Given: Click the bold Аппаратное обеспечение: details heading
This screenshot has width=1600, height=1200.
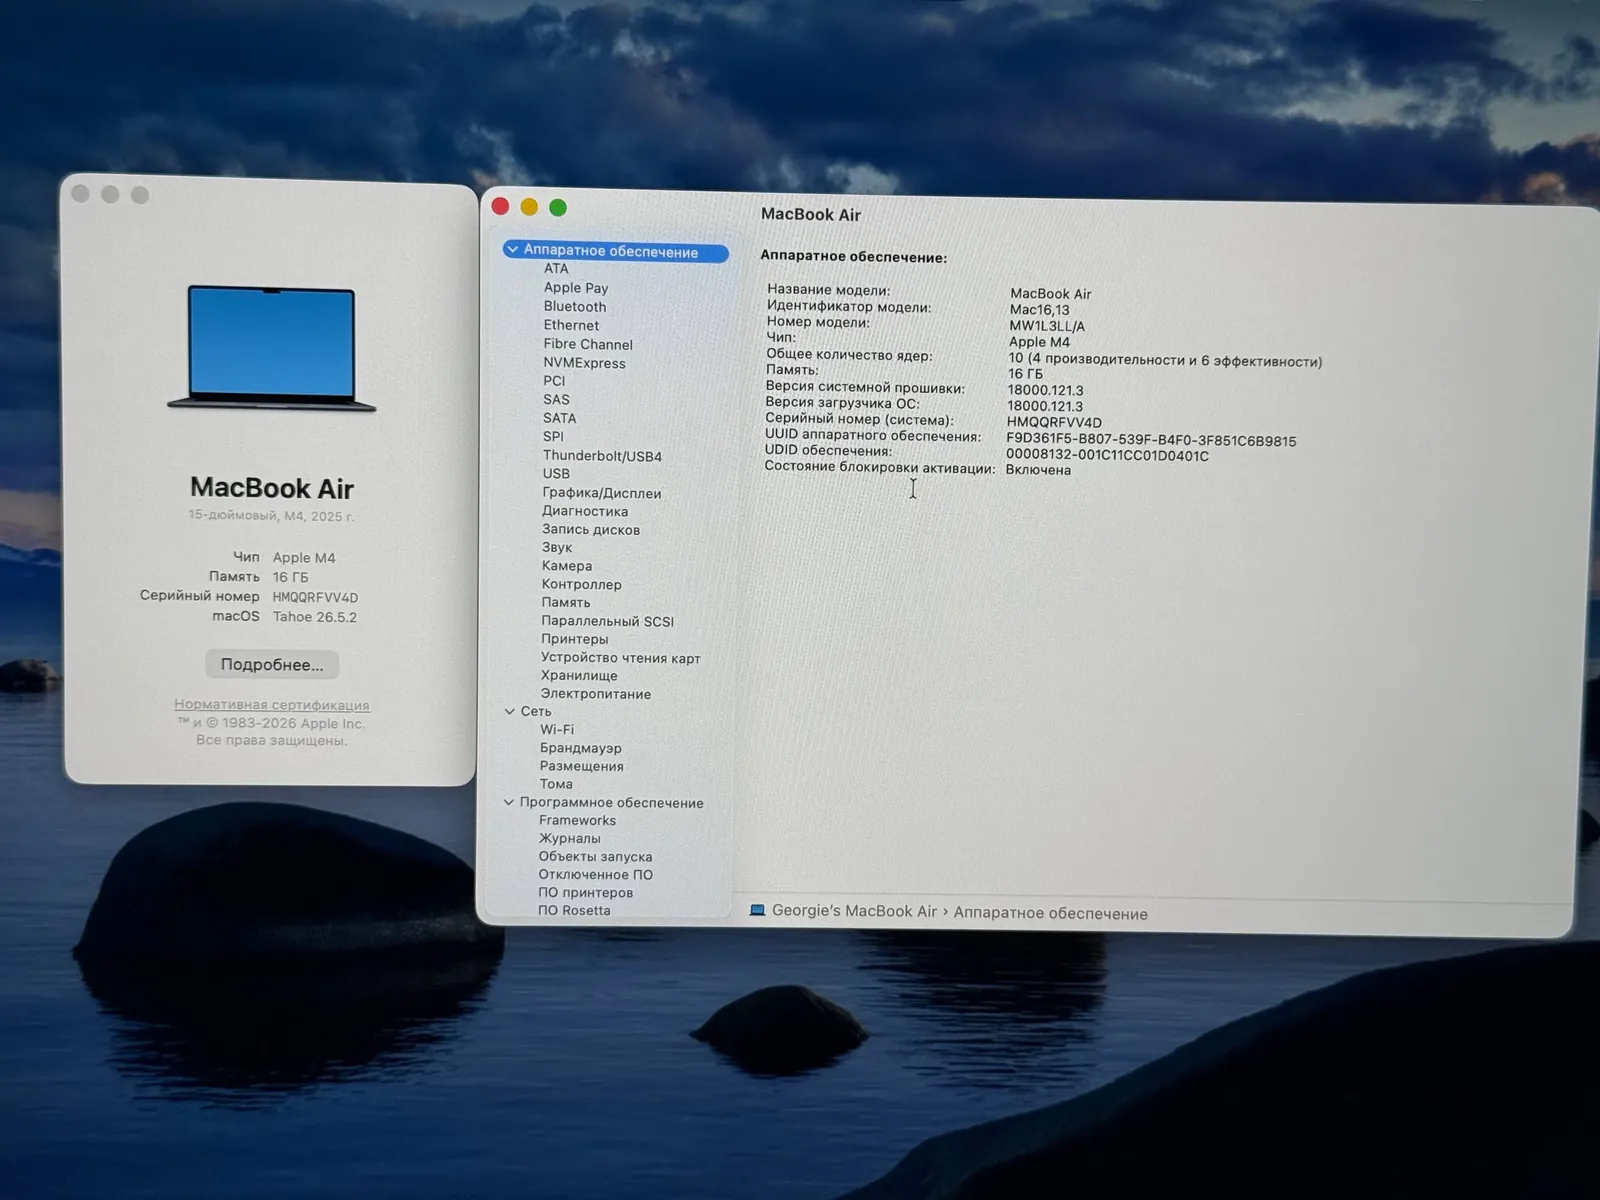Looking at the screenshot, I should pyautogui.click(x=853, y=257).
